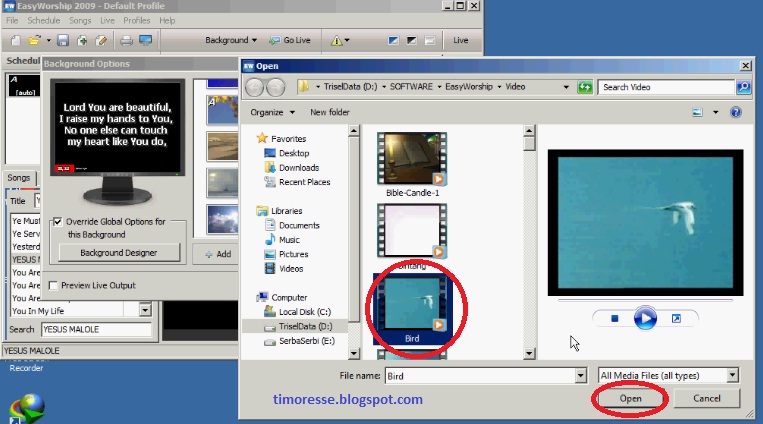Open the view options dropdown arrow
Image resolution: width=763 pixels, height=424 pixels.
[x=715, y=112]
